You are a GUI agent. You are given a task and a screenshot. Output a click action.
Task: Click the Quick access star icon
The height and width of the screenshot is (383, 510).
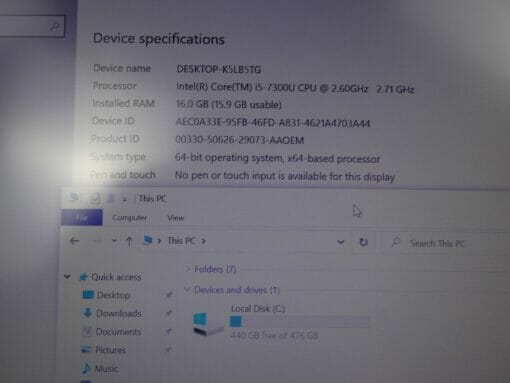point(83,277)
